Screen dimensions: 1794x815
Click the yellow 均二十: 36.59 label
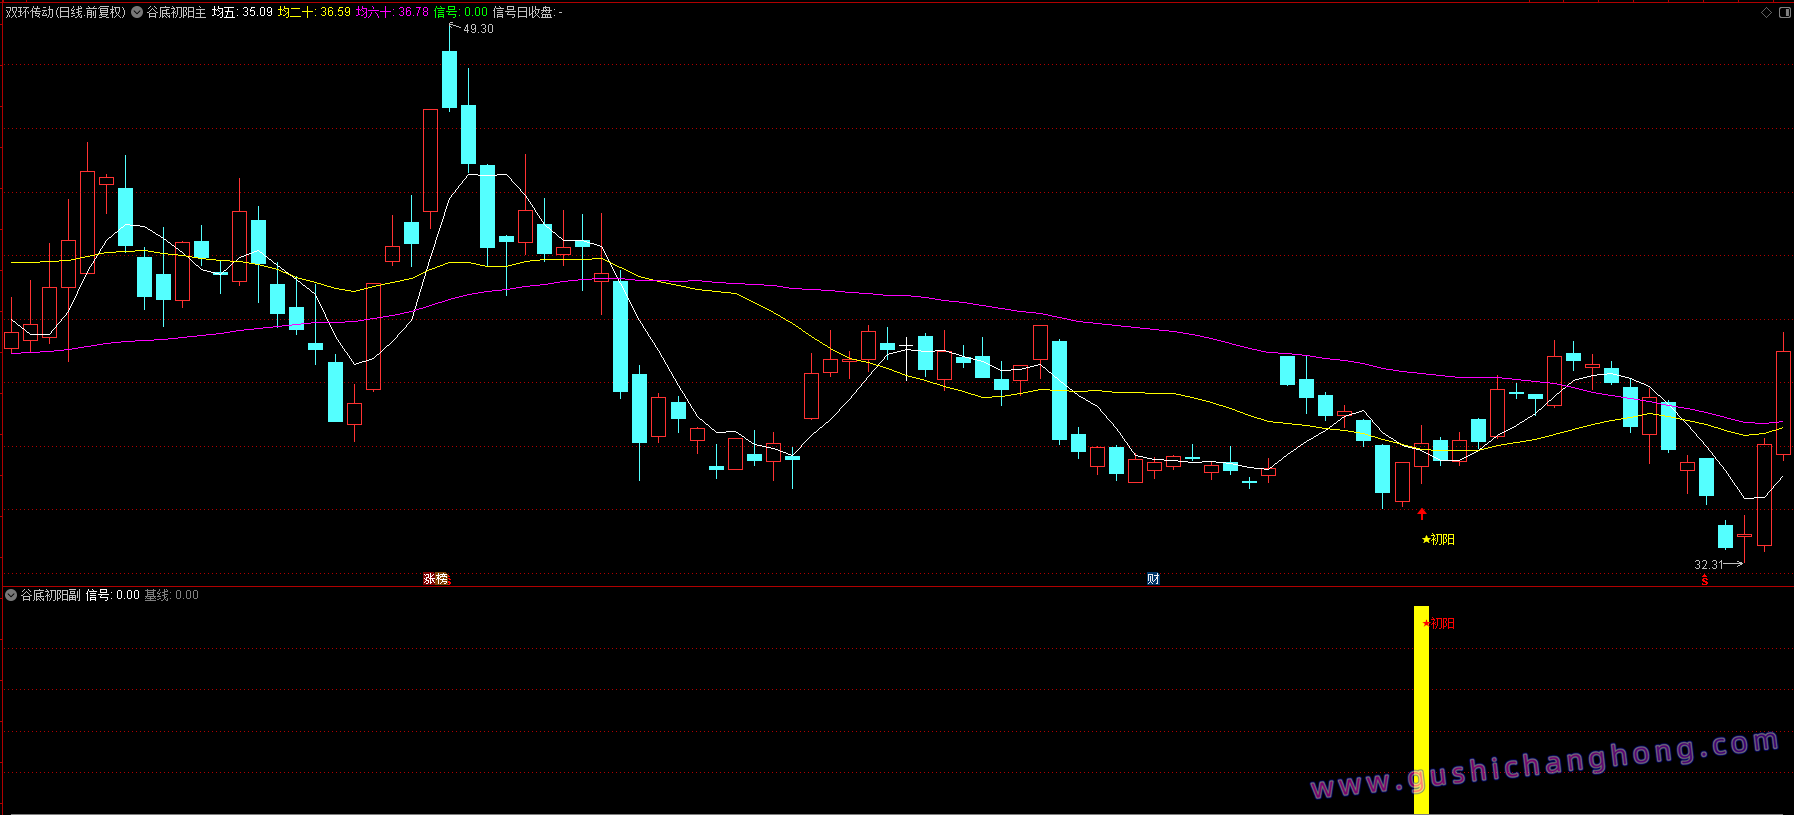314,13
